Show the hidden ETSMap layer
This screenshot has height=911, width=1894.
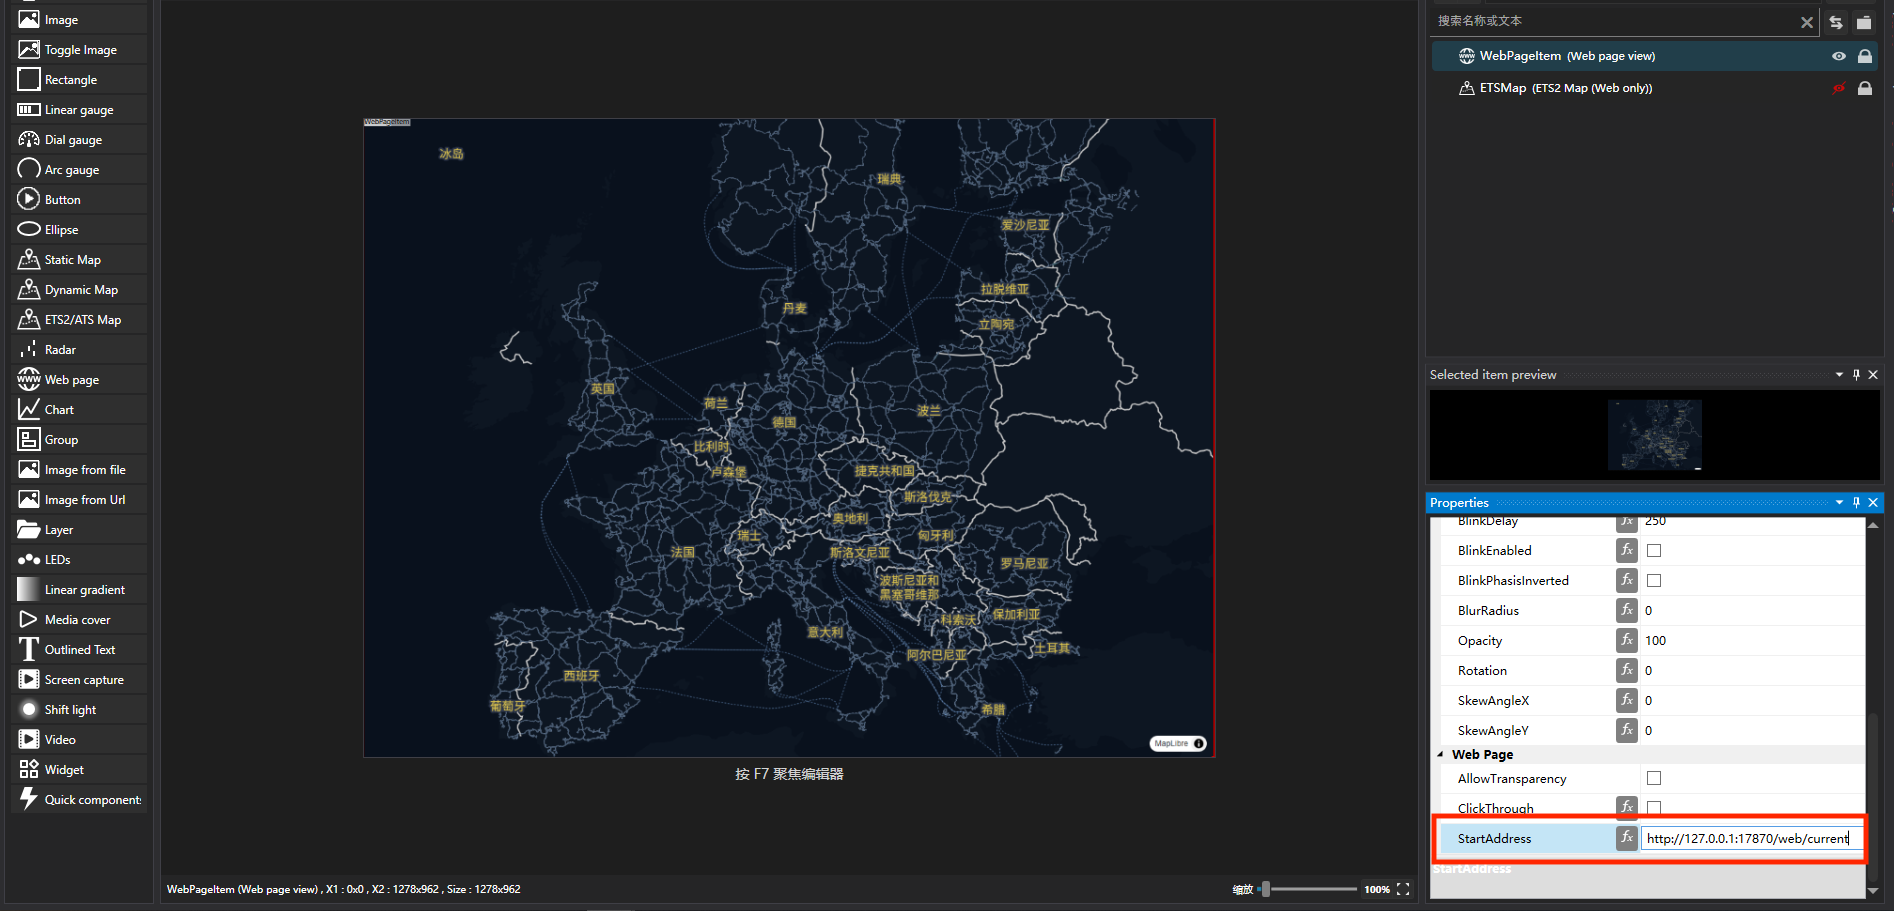coord(1838,88)
